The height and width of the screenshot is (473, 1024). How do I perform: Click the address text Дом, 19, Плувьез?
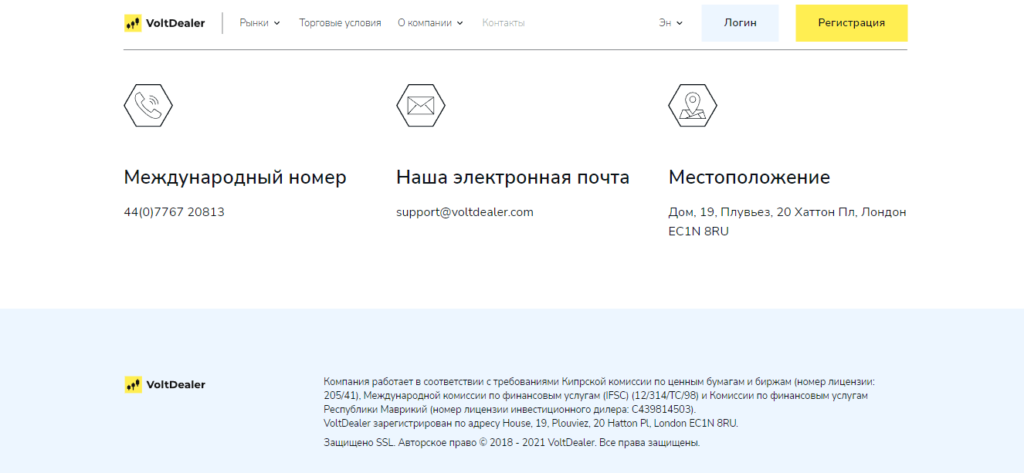point(787,221)
